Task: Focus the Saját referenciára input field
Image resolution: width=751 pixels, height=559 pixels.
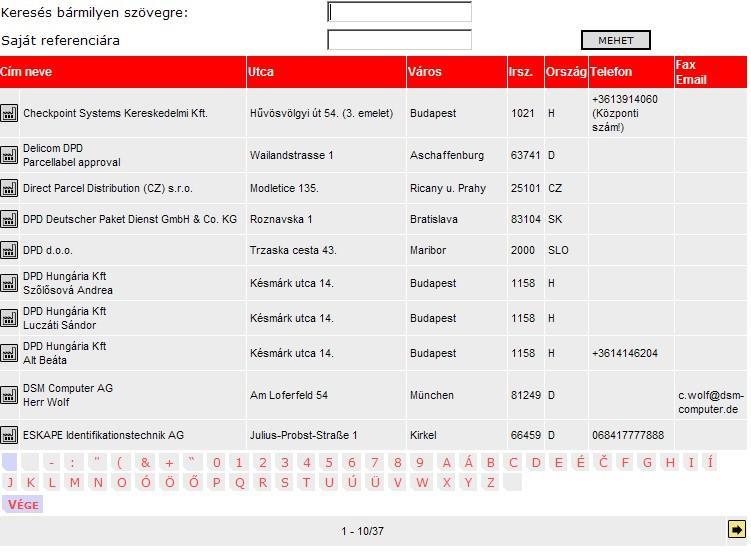Action: point(399,40)
